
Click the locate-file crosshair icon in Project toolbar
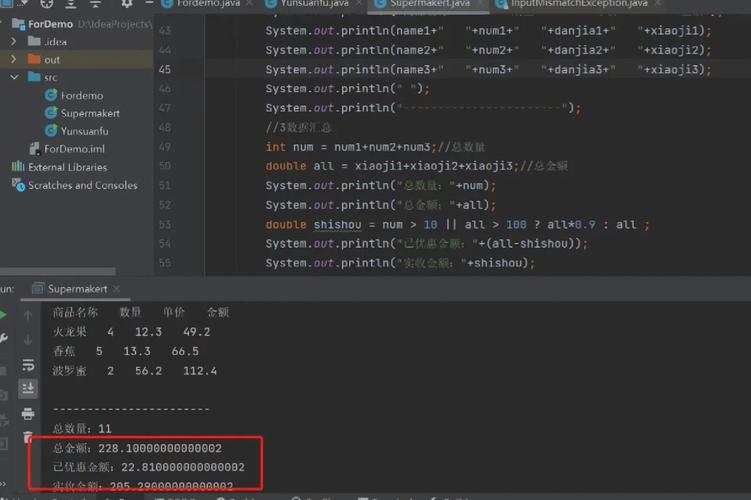pos(47,4)
